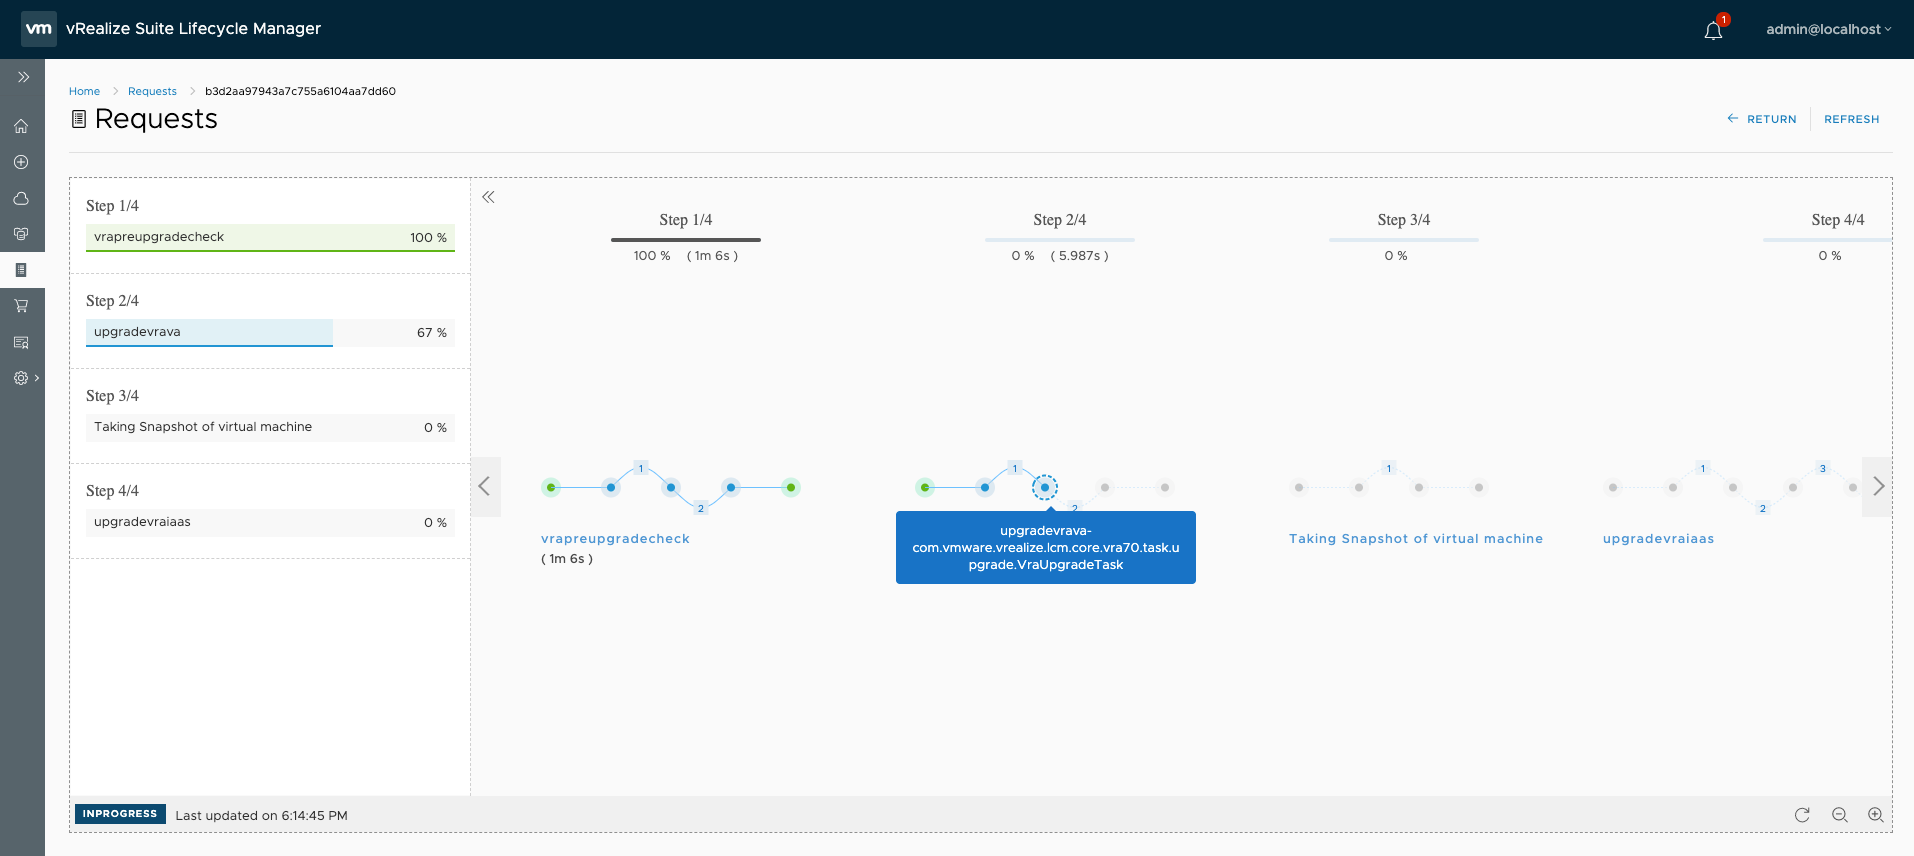
Task: Click the reset view circular arrow icon
Action: click(x=1802, y=815)
